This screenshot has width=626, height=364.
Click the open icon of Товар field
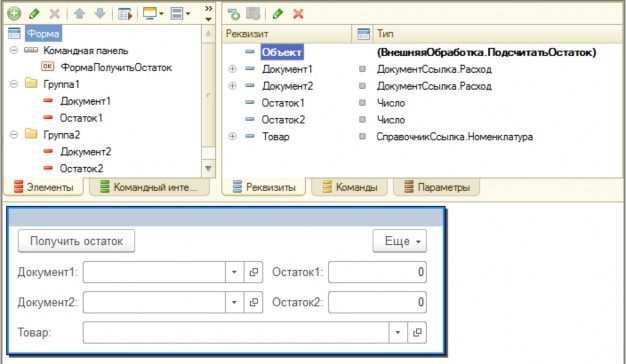pyautogui.click(x=417, y=332)
